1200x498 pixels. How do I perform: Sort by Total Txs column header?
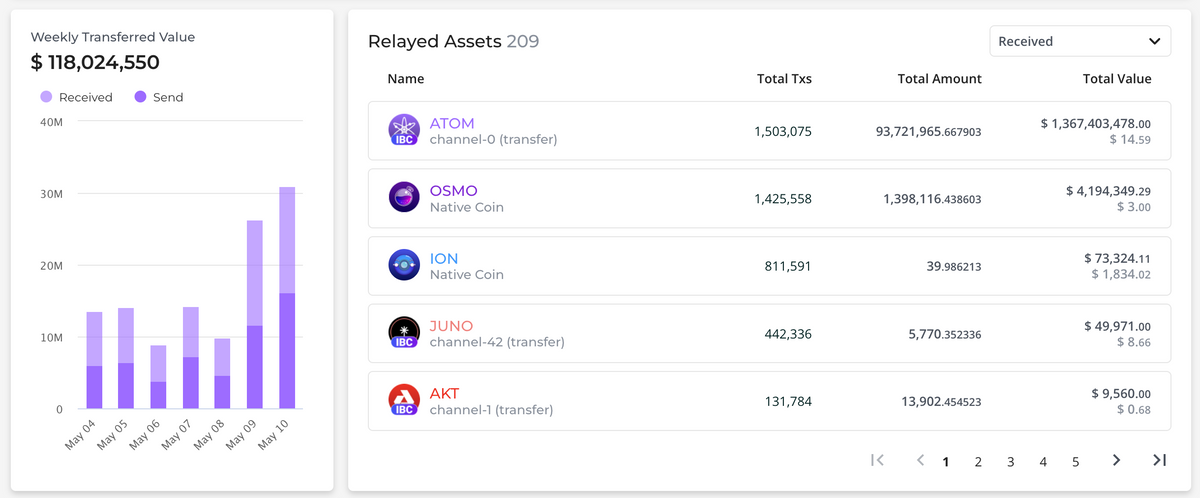coord(784,78)
